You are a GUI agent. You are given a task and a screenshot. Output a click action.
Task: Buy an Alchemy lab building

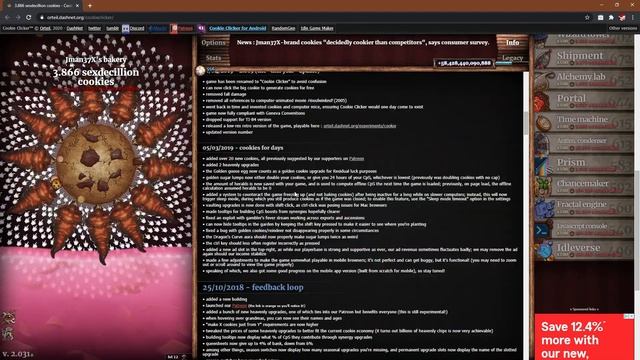tap(584, 79)
